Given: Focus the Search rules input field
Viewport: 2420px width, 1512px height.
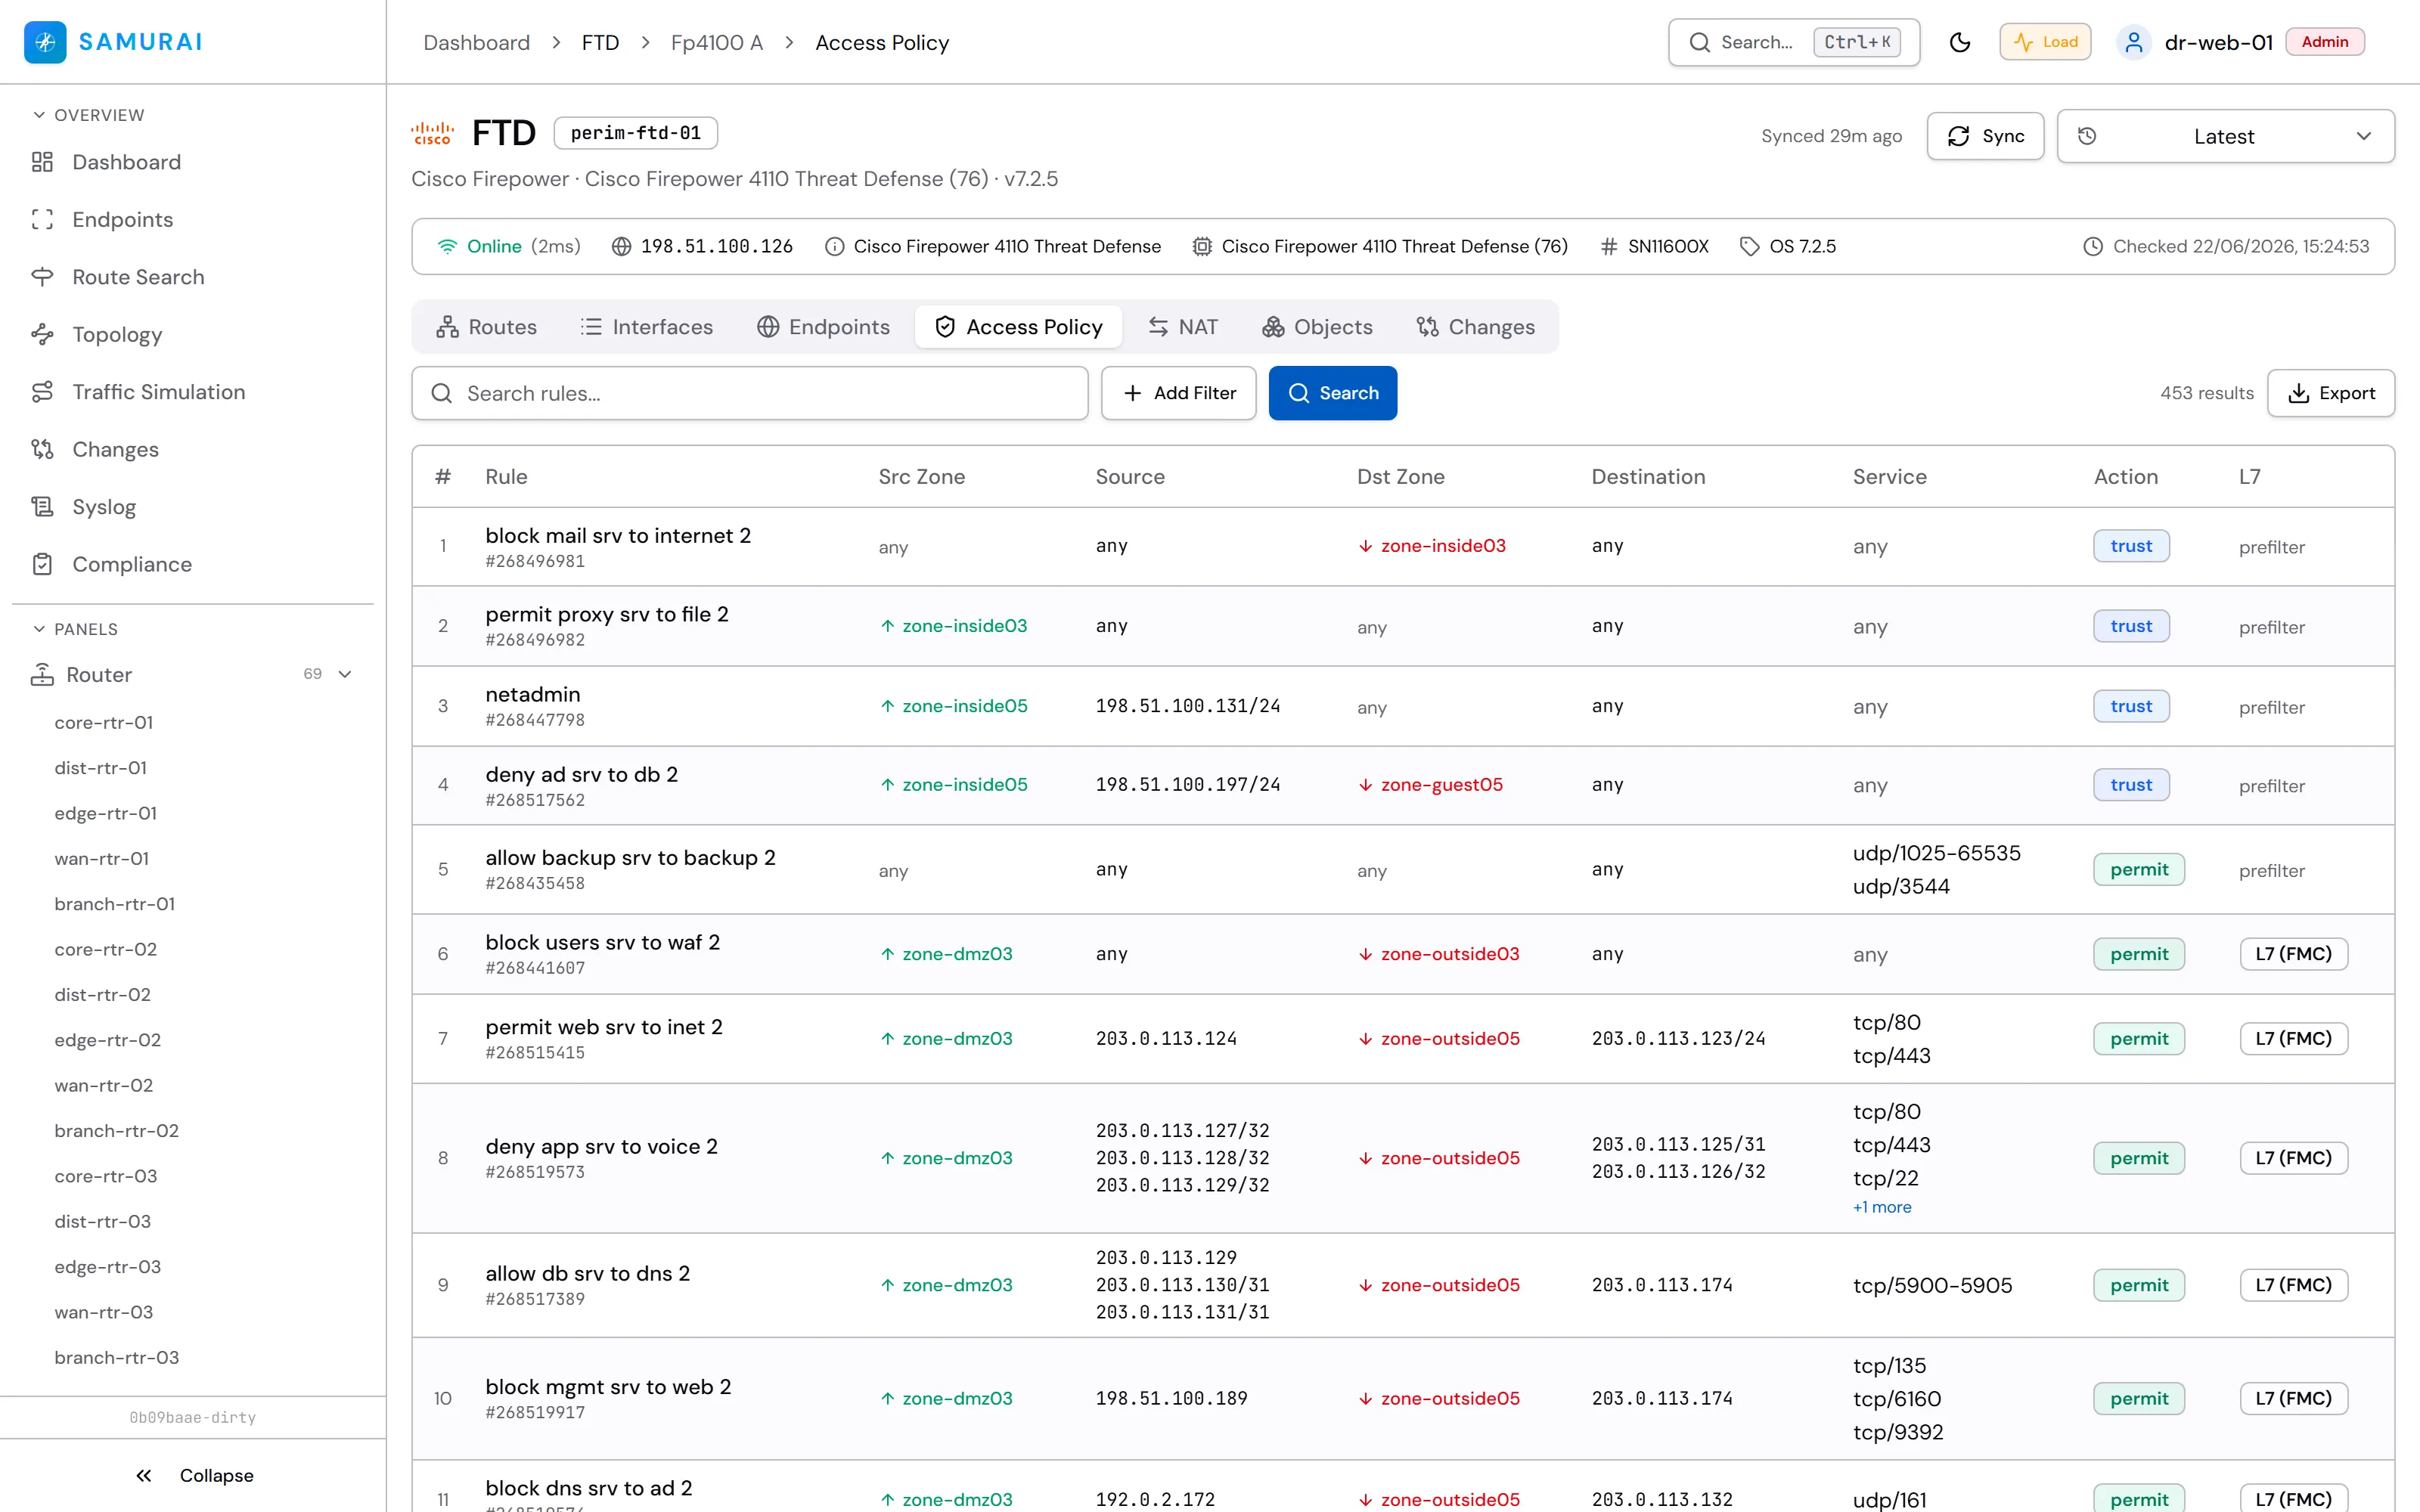Looking at the screenshot, I should [749, 394].
